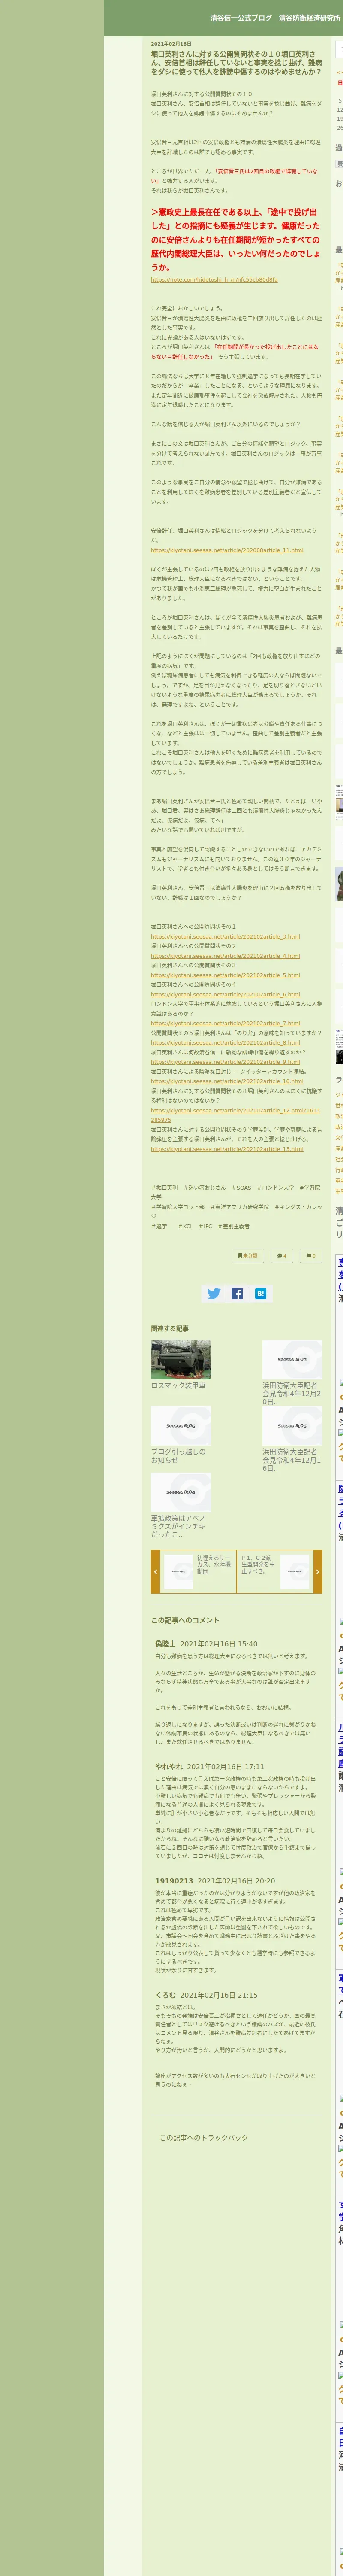
Task: Open the 202102article_5.html link
Action: click(225, 975)
